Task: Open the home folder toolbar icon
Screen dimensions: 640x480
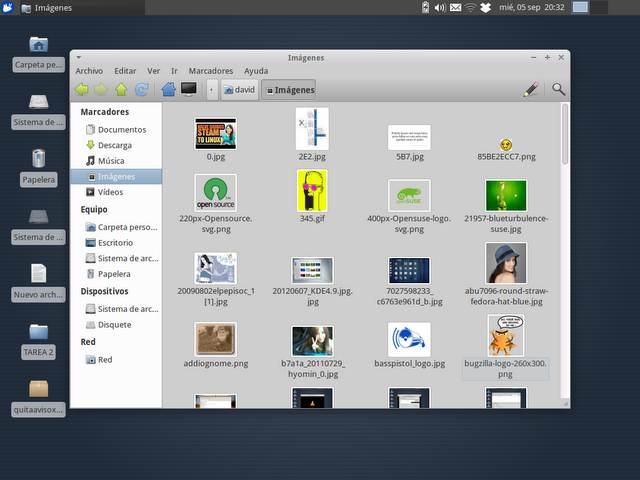Action: pyautogui.click(x=169, y=89)
